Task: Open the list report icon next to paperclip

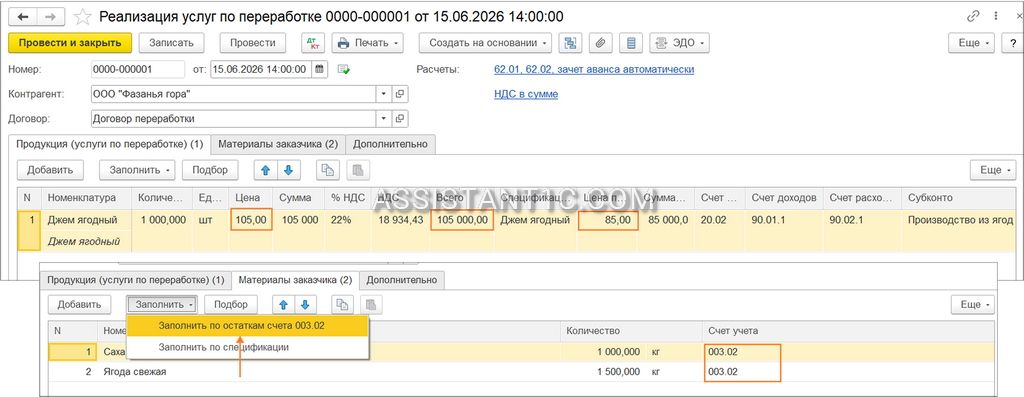Action: tap(631, 43)
